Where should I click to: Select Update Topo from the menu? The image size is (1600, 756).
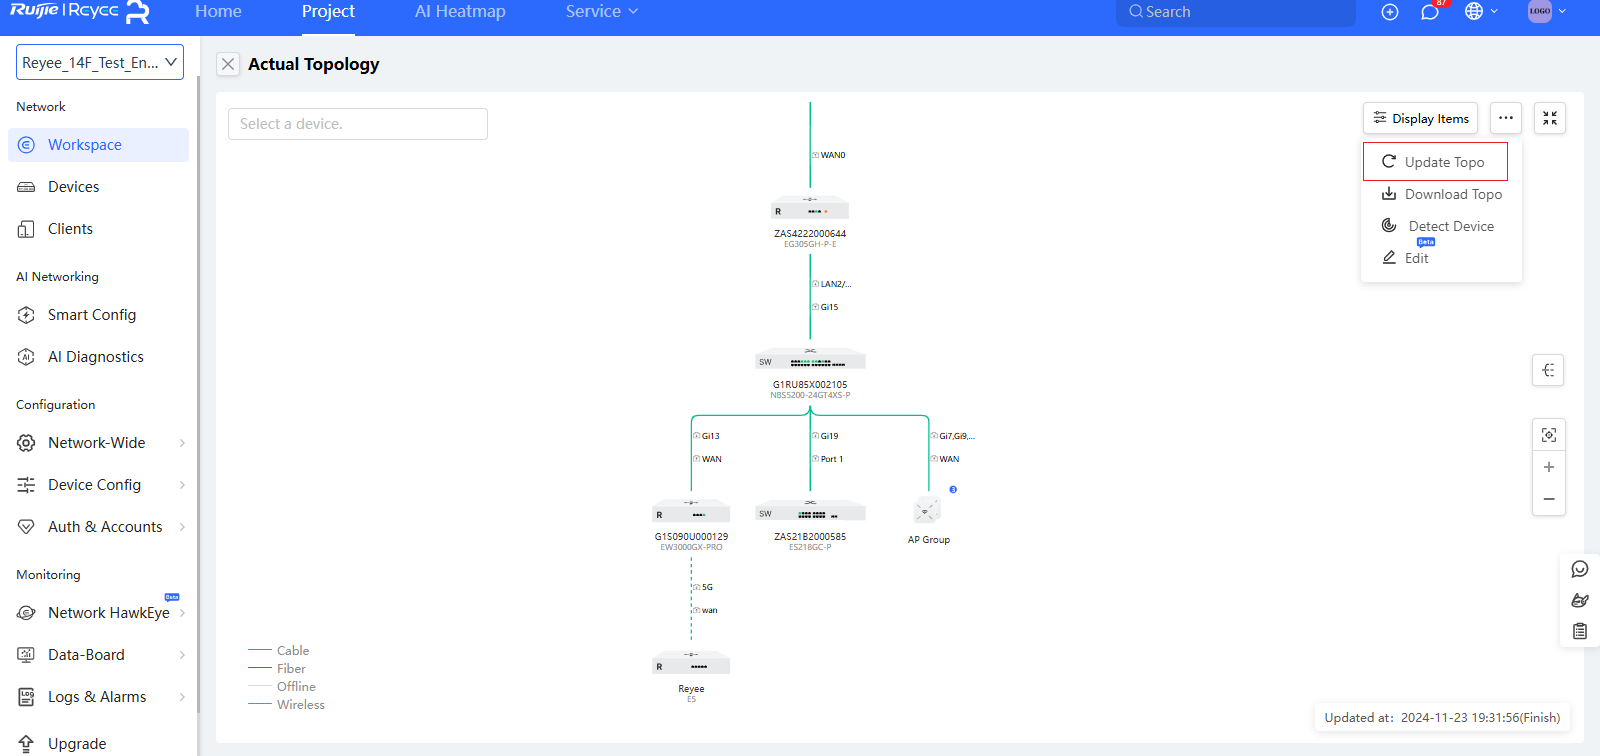click(1435, 162)
